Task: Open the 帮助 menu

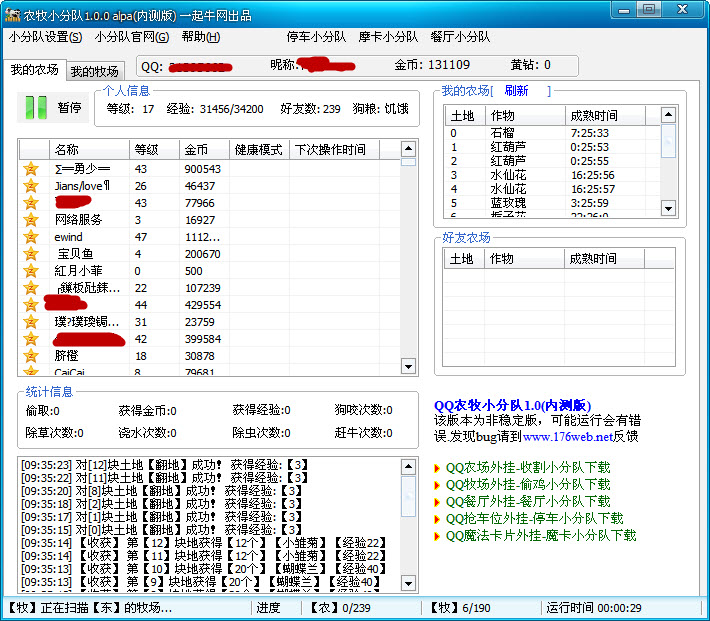Action: [x=200, y=37]
